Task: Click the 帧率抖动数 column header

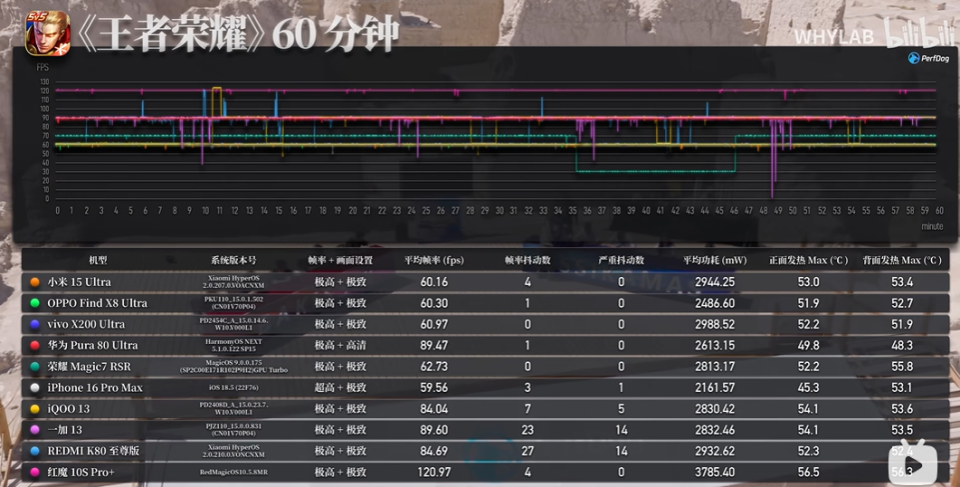Action: 527,260
